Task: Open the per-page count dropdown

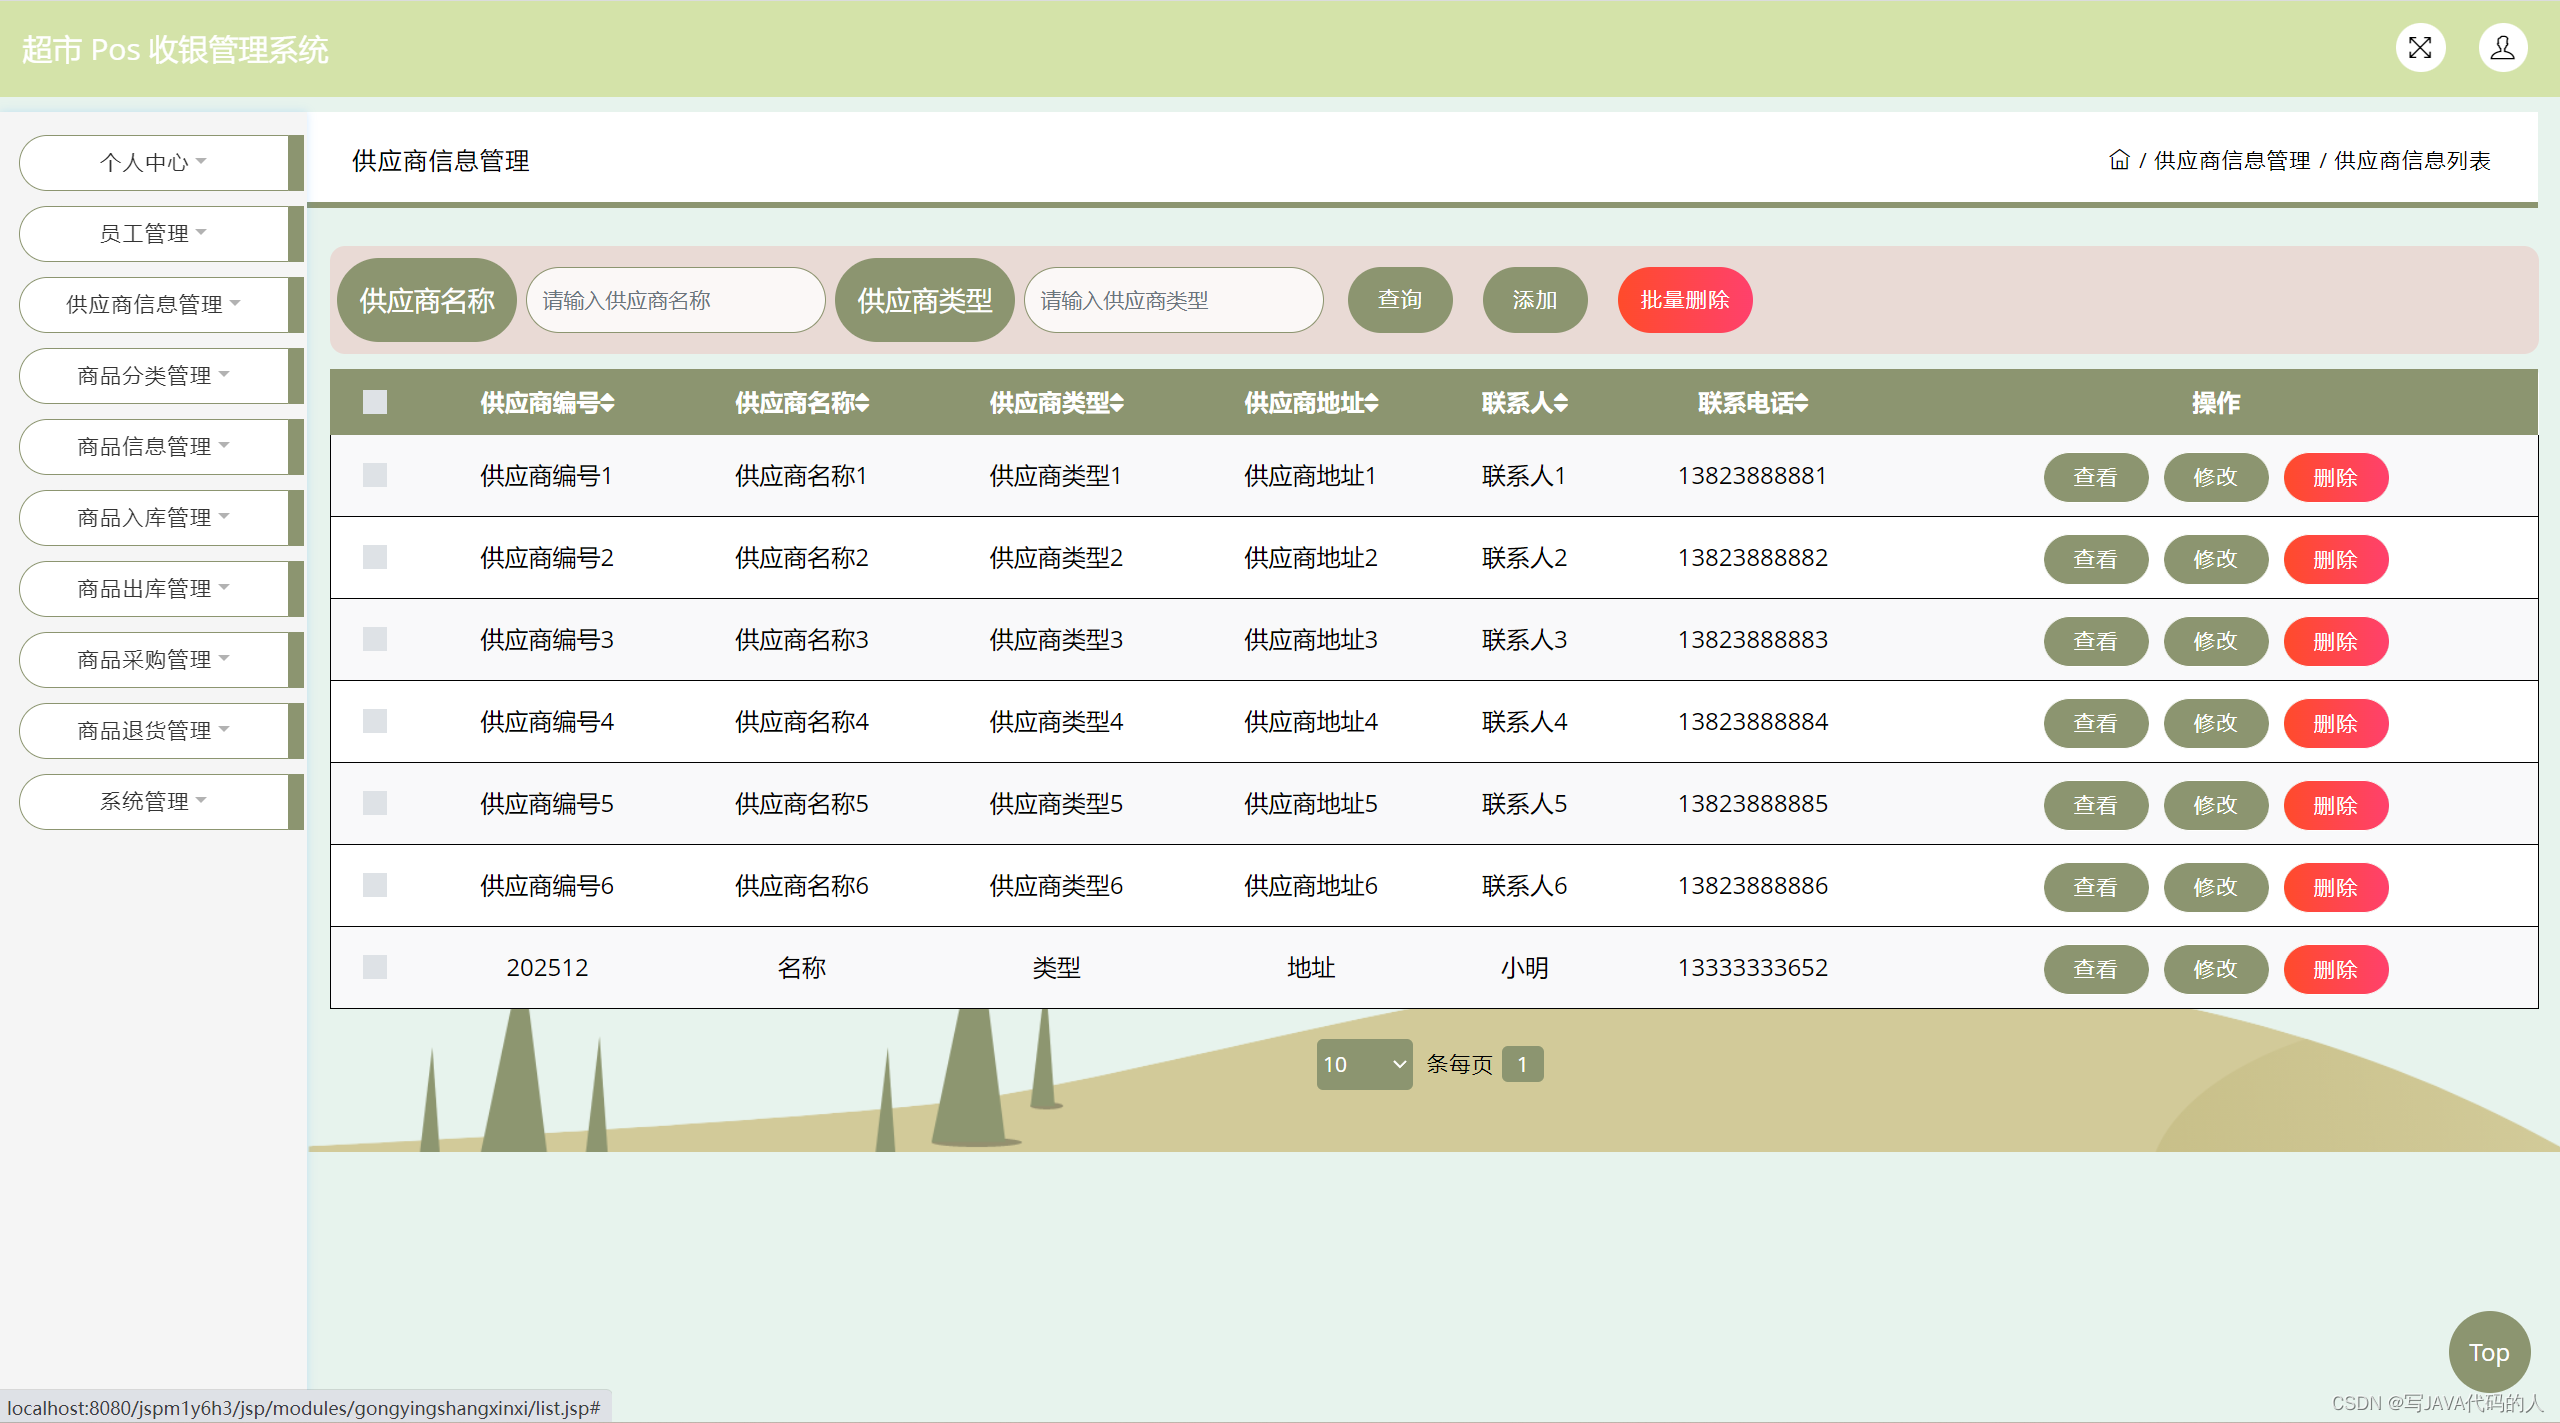Action: point(1363,1064)
